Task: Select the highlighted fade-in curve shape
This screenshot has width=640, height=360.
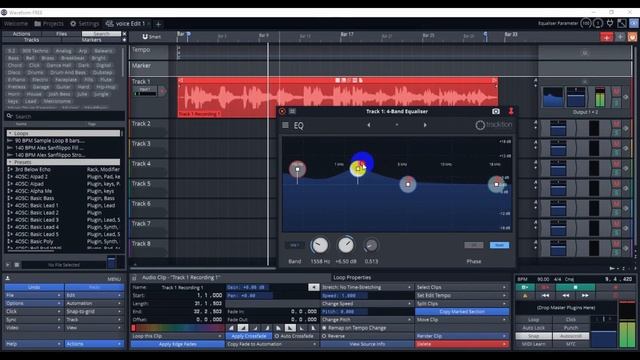Action: [243, 328]
